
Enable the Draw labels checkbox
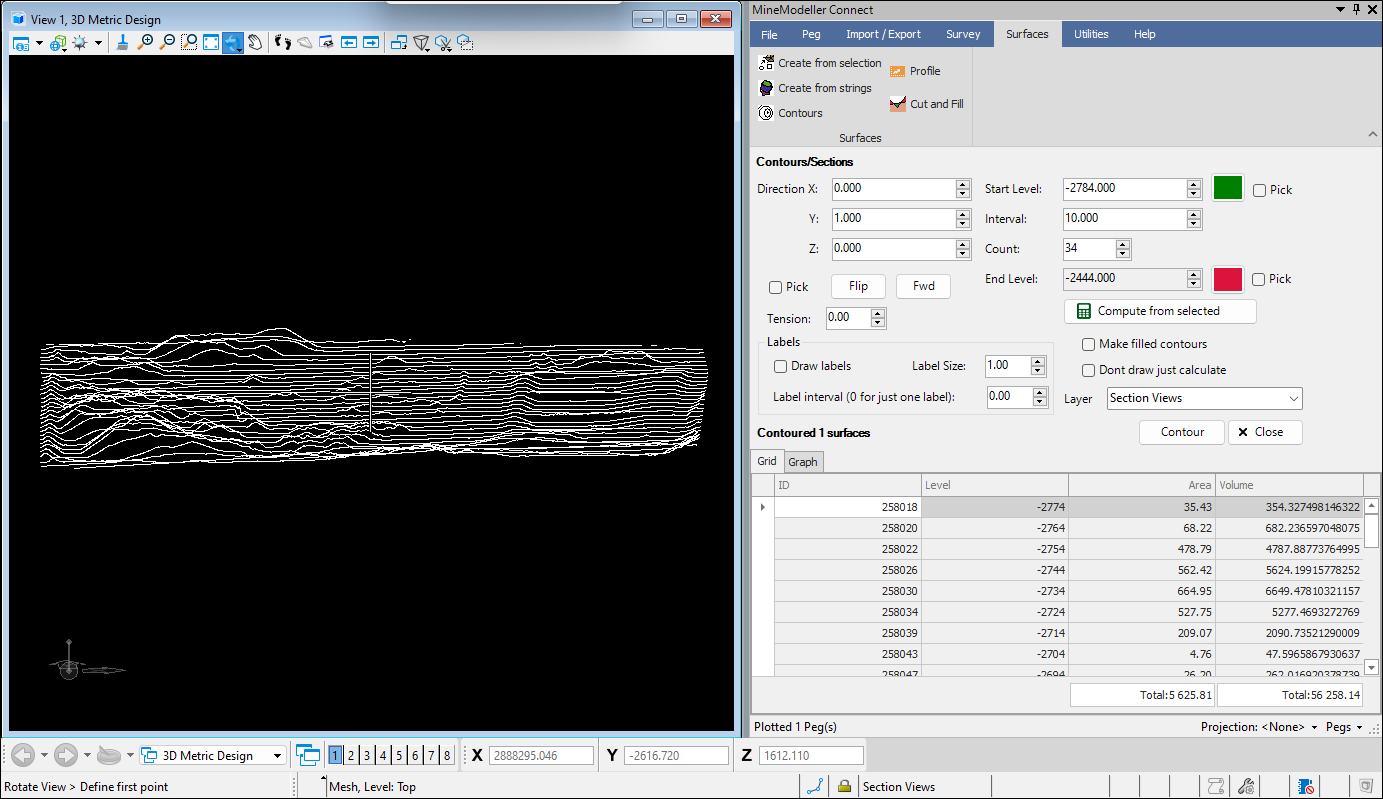click(x=781, y=366)
